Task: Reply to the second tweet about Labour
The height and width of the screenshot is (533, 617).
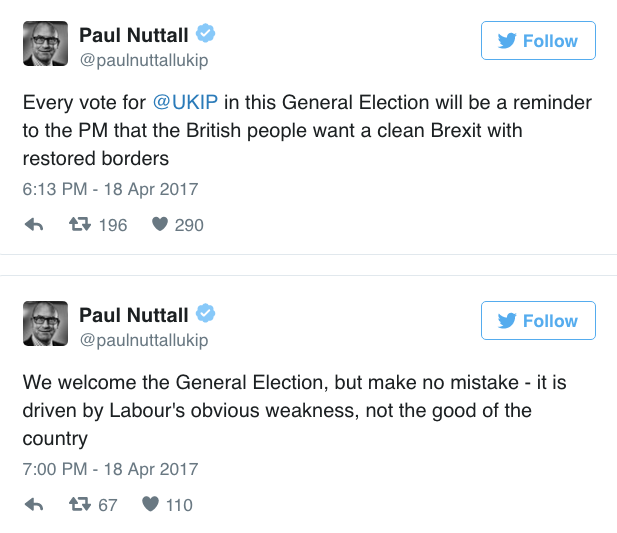Action: point(33,505)
